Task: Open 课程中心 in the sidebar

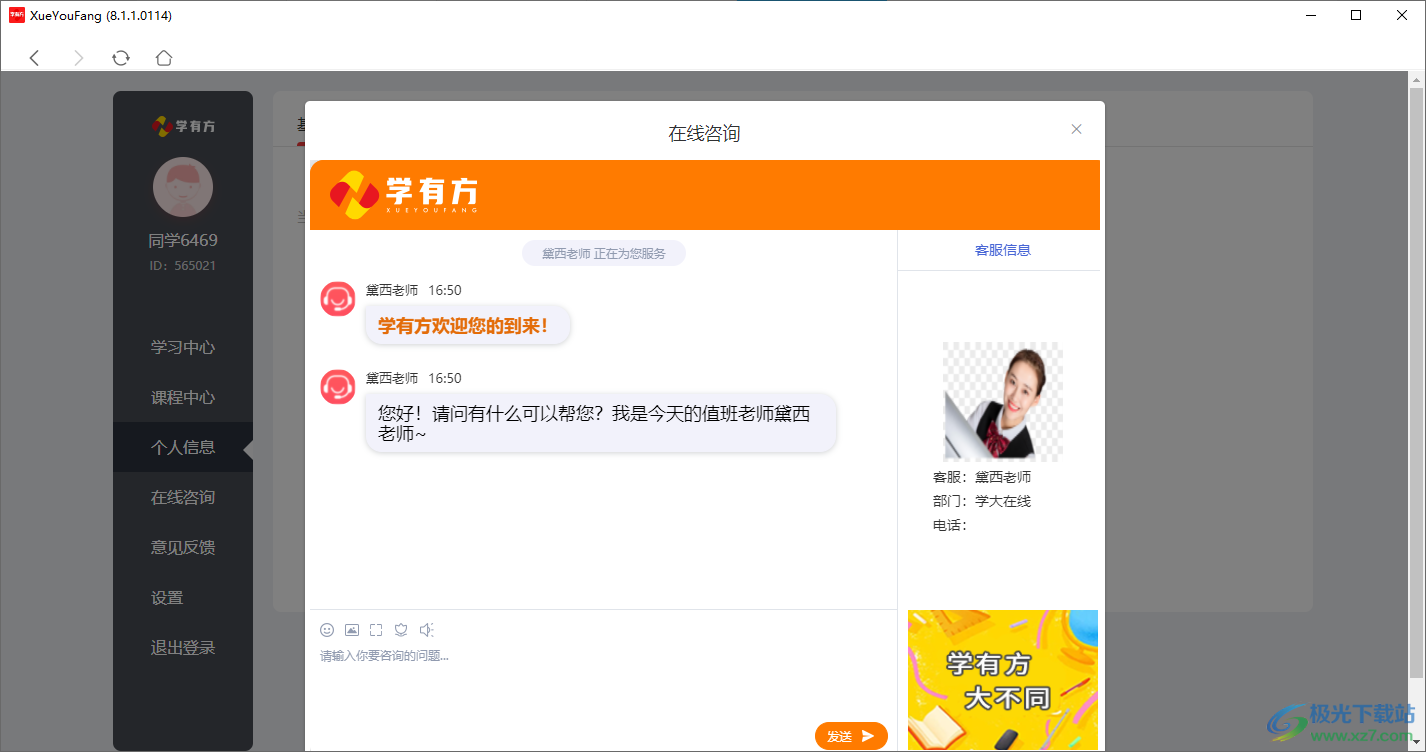Action: click(x=183, y=397)
